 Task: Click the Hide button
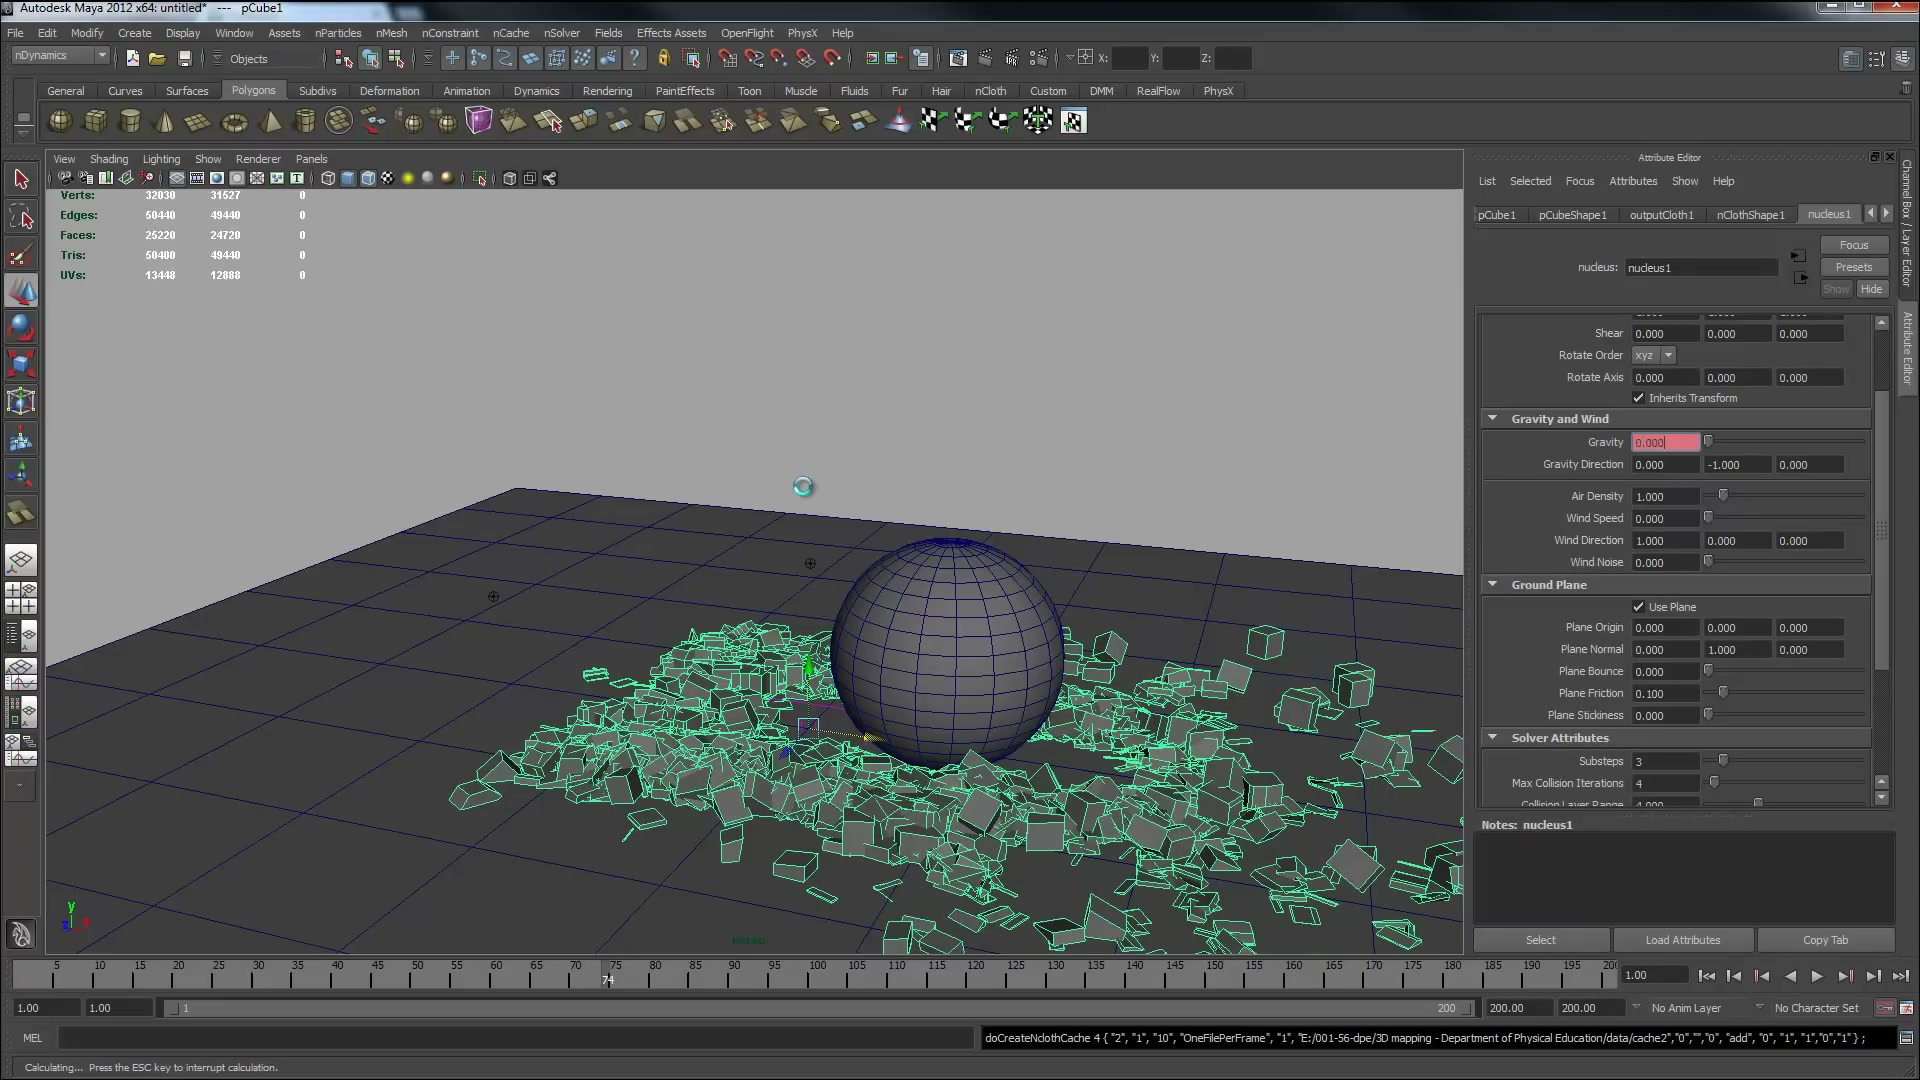tap(1871, 289)
